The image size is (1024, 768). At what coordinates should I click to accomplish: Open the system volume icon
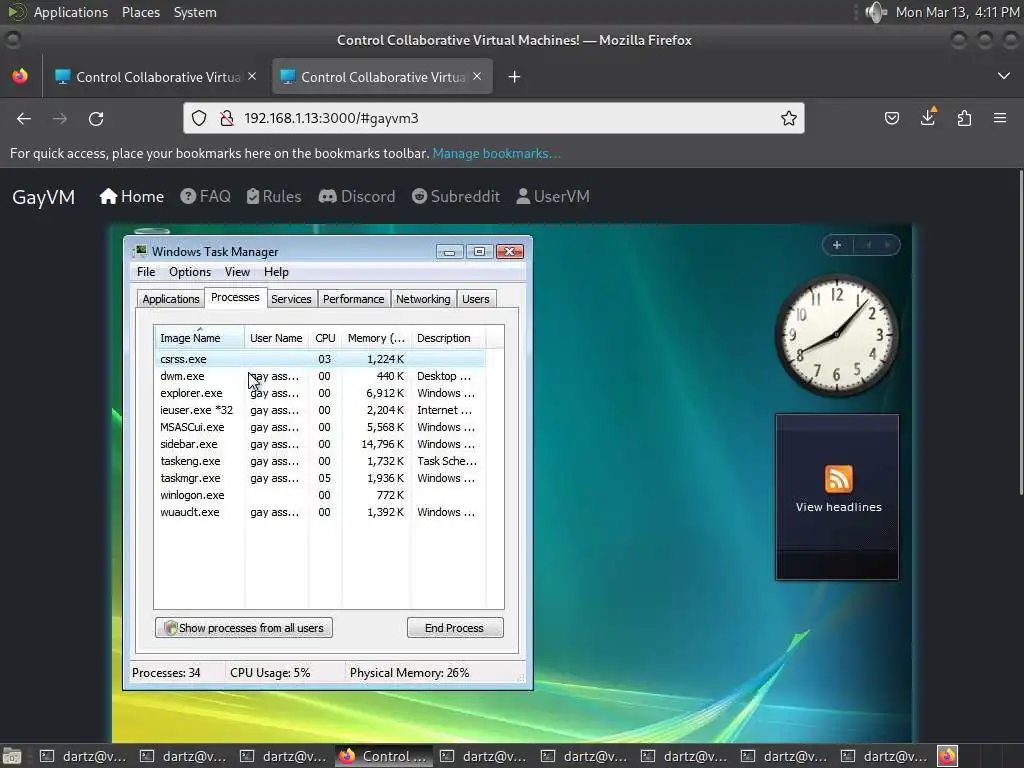pyautogui.click(x=876, y=12)
